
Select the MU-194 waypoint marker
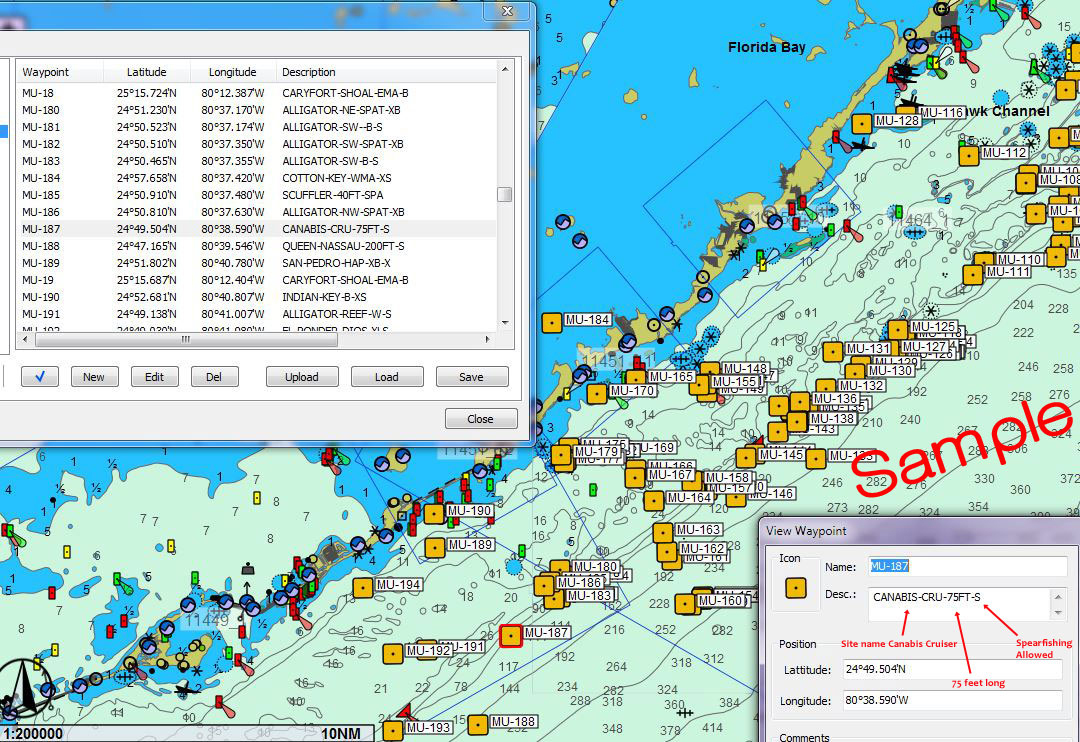(363, 586)
